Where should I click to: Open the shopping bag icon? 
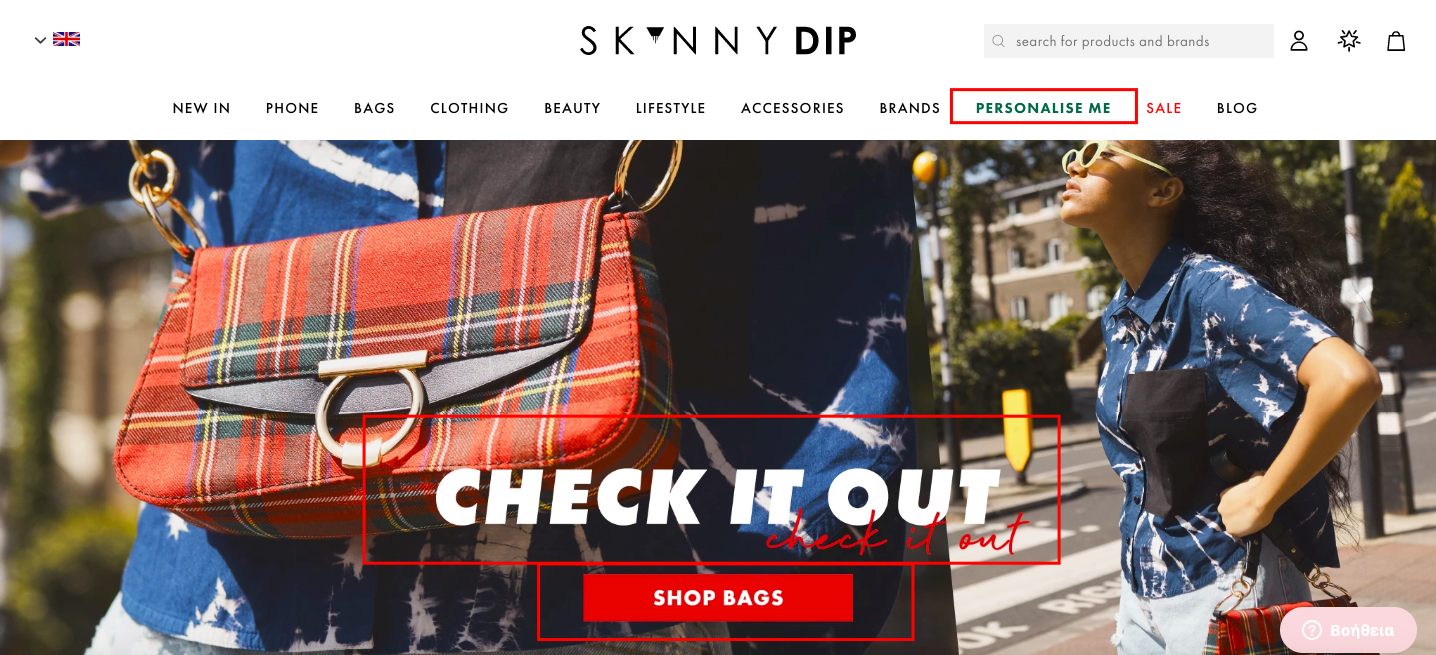point(1396,41)
